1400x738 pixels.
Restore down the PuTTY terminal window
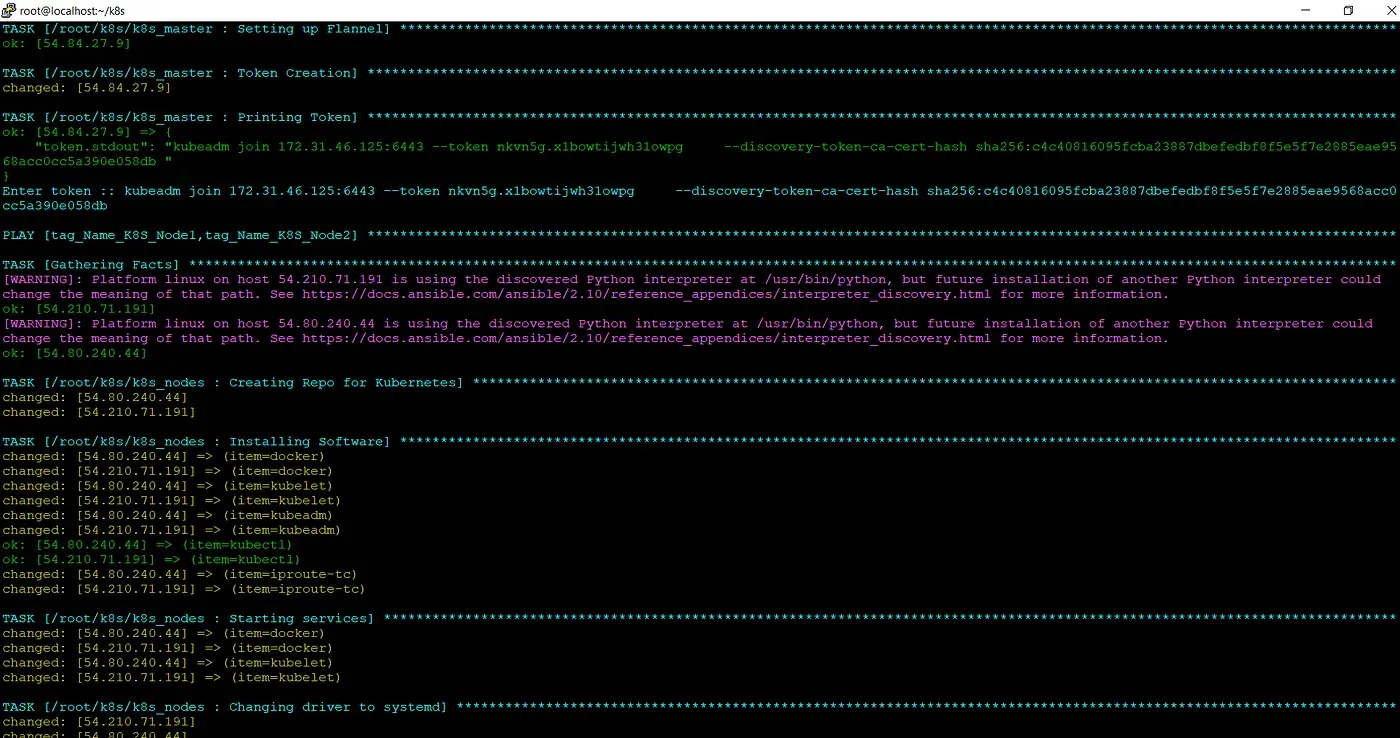click(1348, 10)
